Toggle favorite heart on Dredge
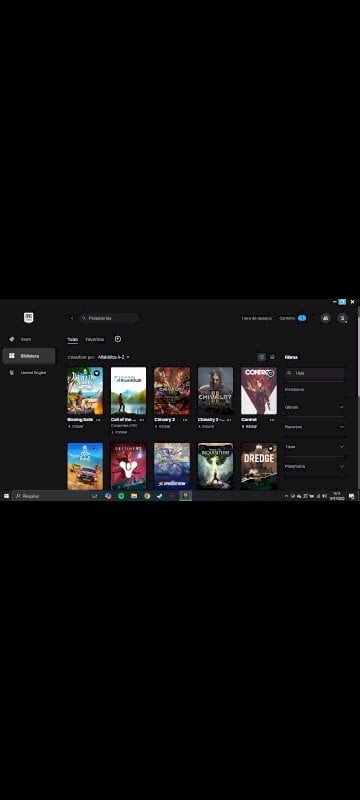 pos(271,448)
